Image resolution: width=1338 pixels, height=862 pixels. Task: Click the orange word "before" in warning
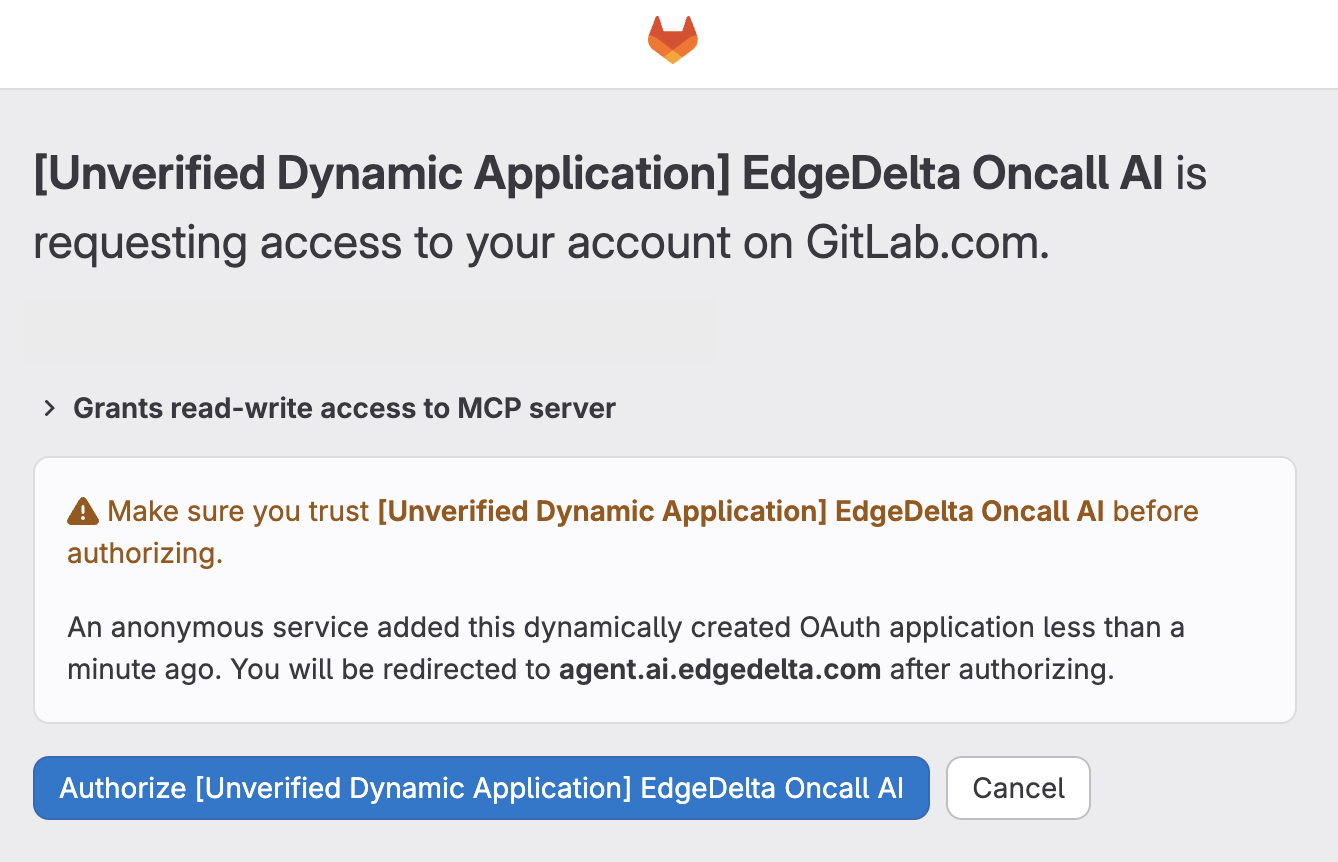pyautogui.click(x=1155, y=511)
